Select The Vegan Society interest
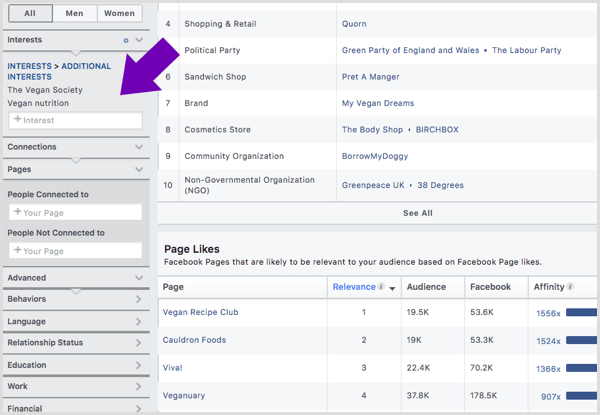600x415 pixels. click(x=45, y=90)
